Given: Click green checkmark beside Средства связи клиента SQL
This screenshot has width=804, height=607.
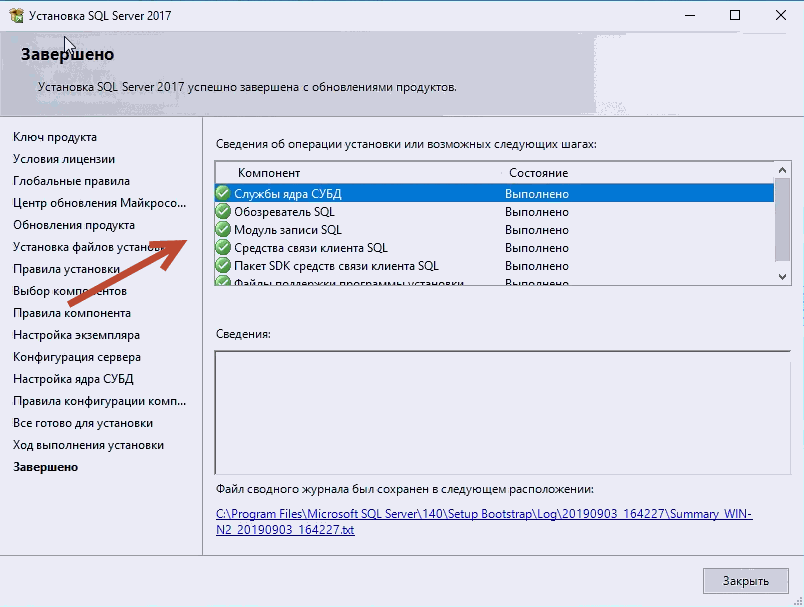Looking at the screenshot, I should (x=223, y=248).
